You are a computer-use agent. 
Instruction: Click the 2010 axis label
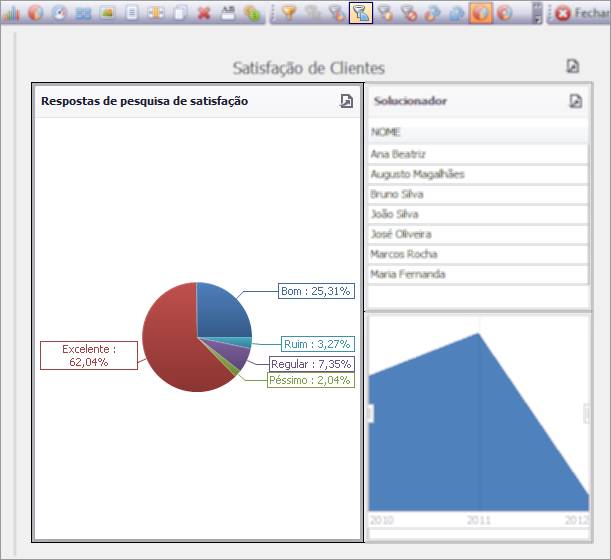(x=381, y=520)
